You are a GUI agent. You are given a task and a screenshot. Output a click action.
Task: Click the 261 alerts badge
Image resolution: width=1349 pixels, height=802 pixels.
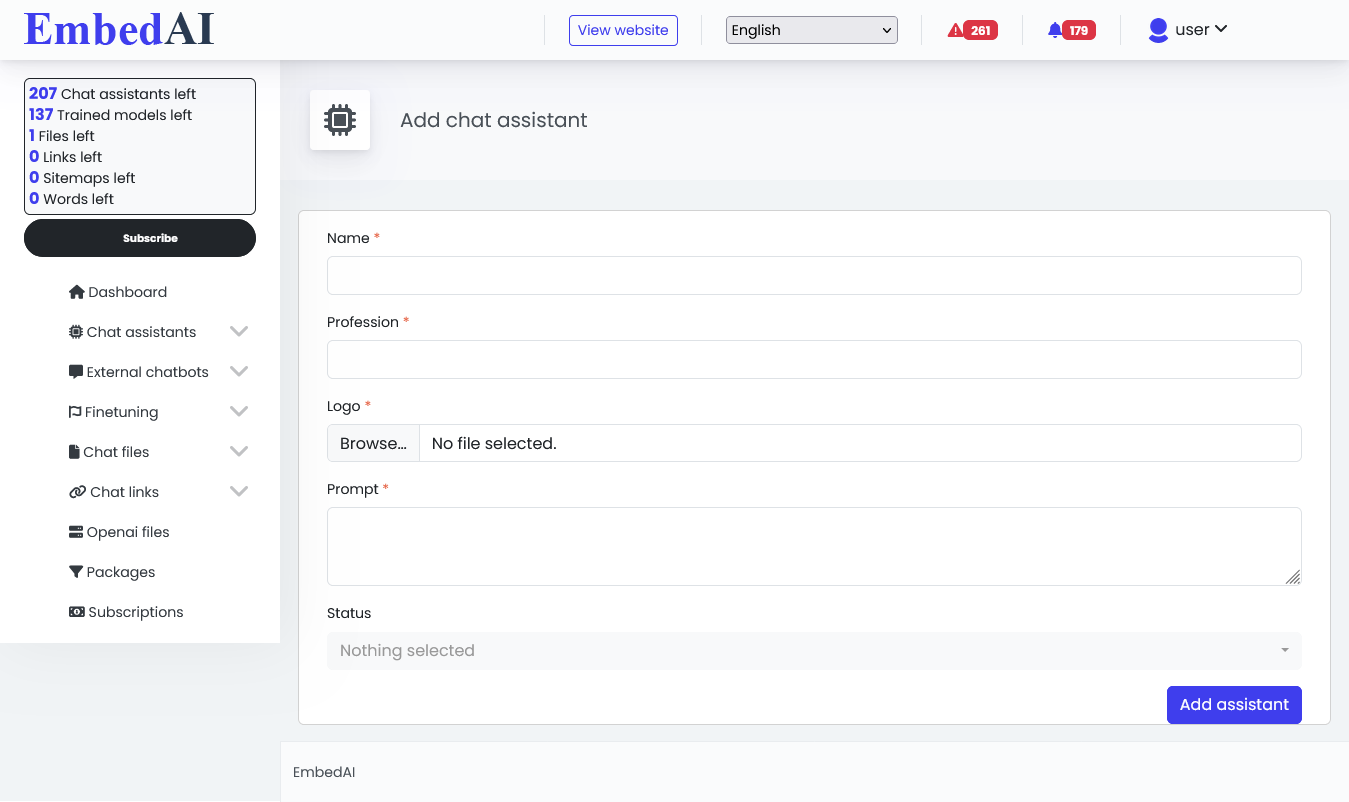coord(981,30)
